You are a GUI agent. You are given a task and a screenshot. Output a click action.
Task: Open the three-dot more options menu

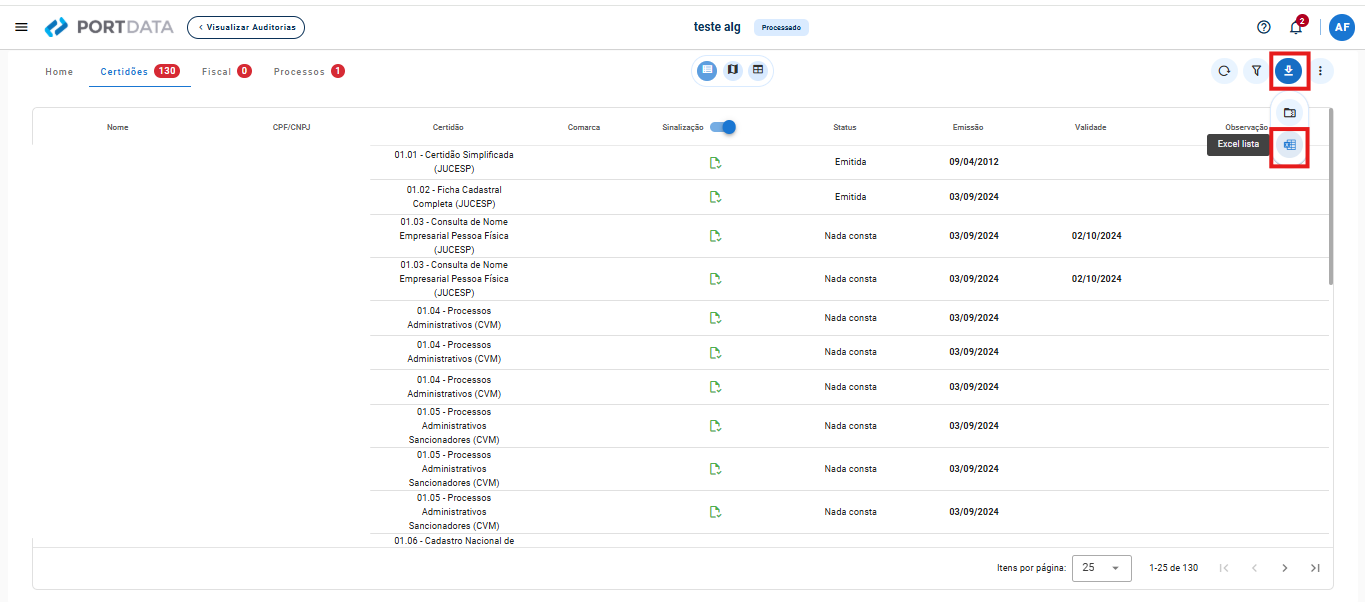pyautogui.click(x=1321, y=71)
